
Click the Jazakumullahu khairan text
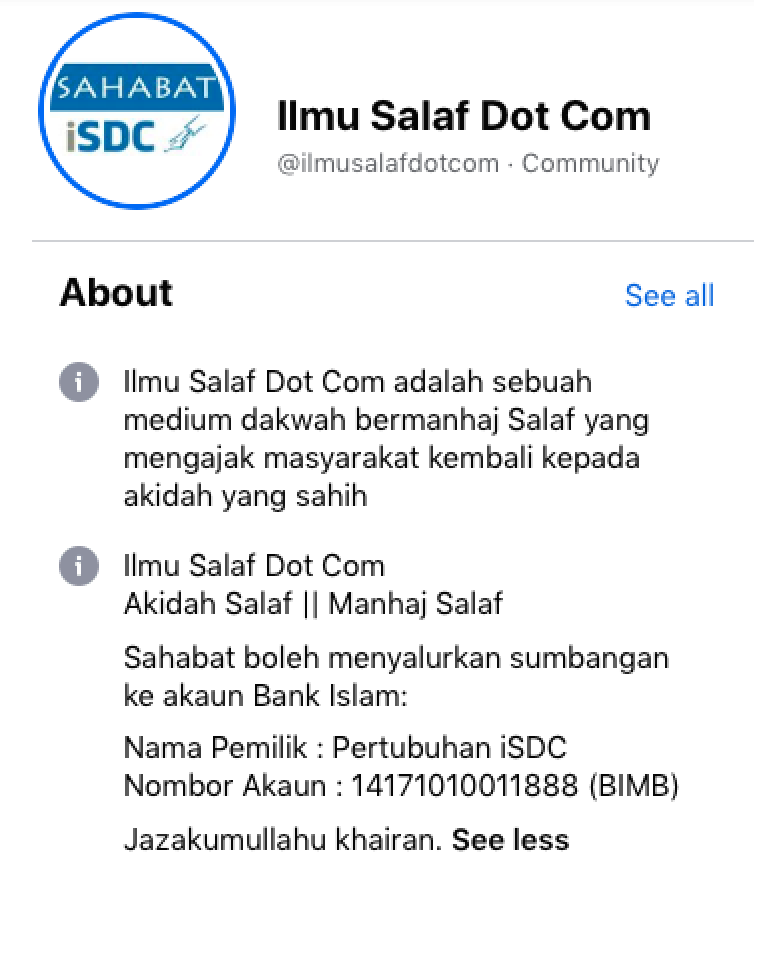[283, 840]
